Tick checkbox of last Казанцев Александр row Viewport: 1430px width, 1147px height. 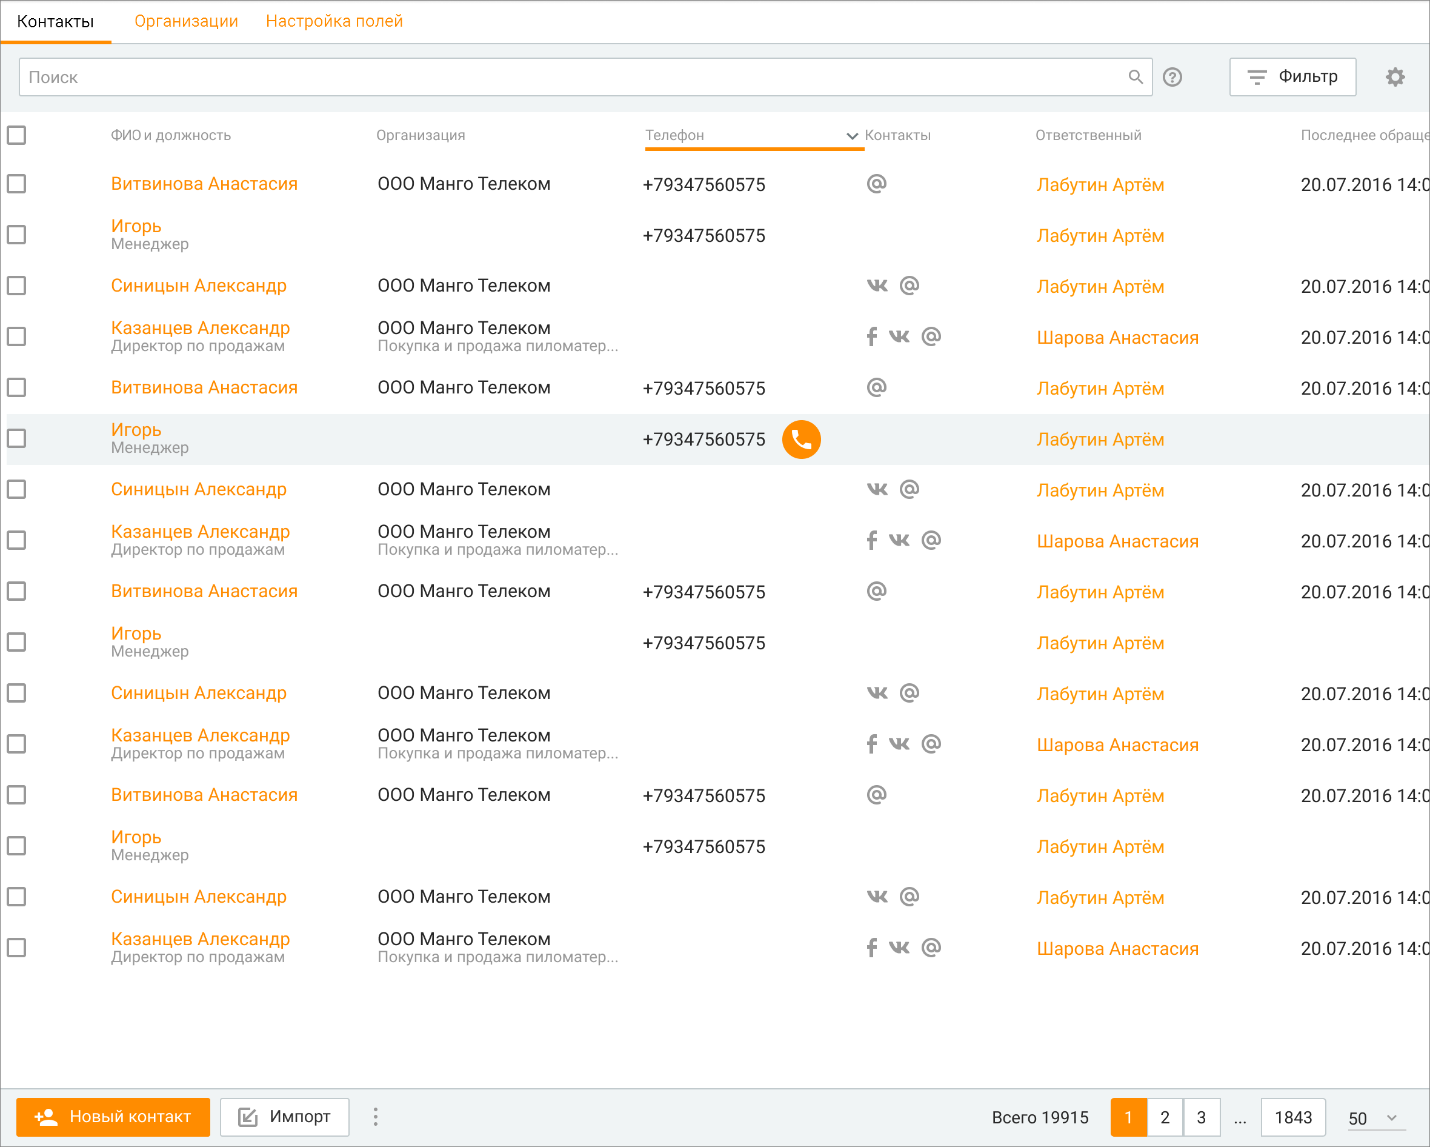click(17, 947)
